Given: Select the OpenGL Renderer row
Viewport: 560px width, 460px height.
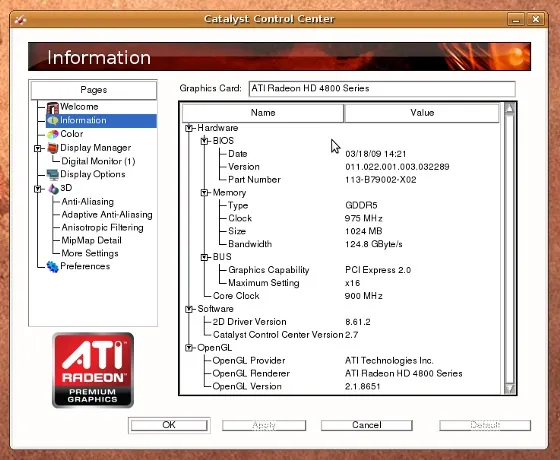Looking at the screenshot, I should [x=341, y=374].
